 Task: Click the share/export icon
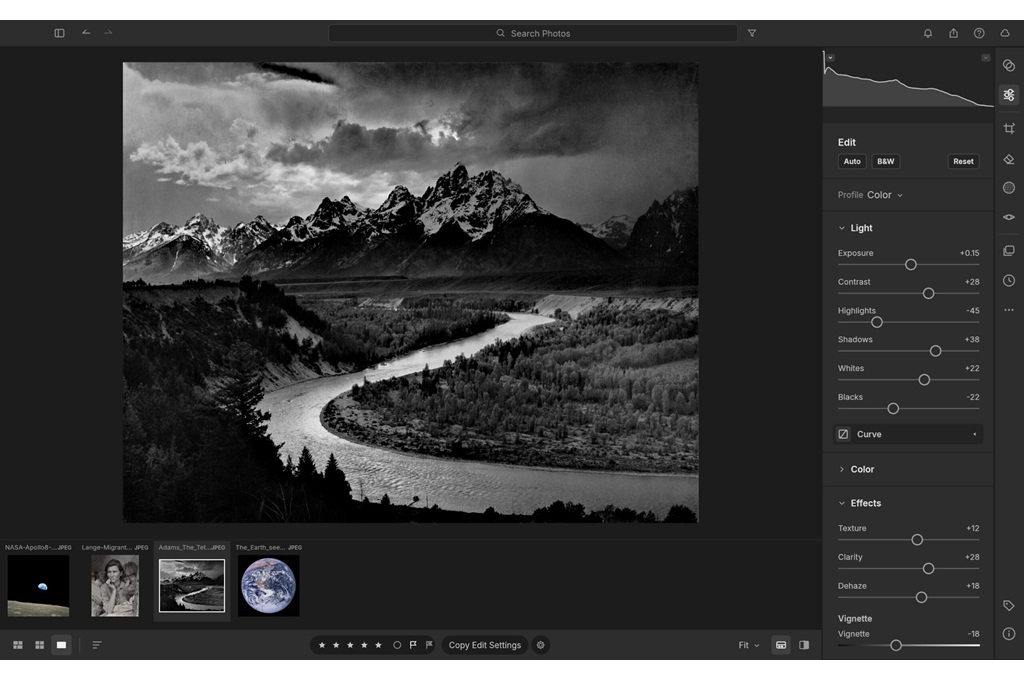[953, 33]
